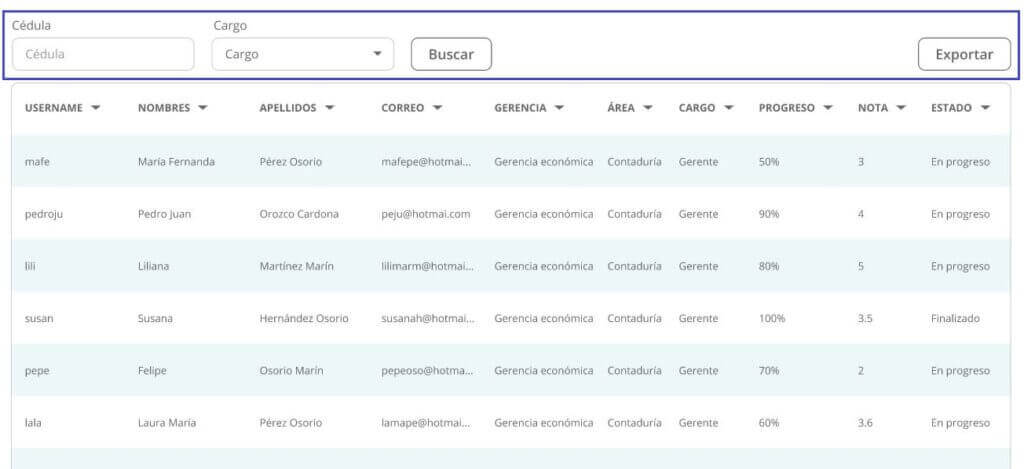This screenshot has width=1024, height=469.
Task: Sort by the NOMBRES column arrow
Action: tap(202, 108)
